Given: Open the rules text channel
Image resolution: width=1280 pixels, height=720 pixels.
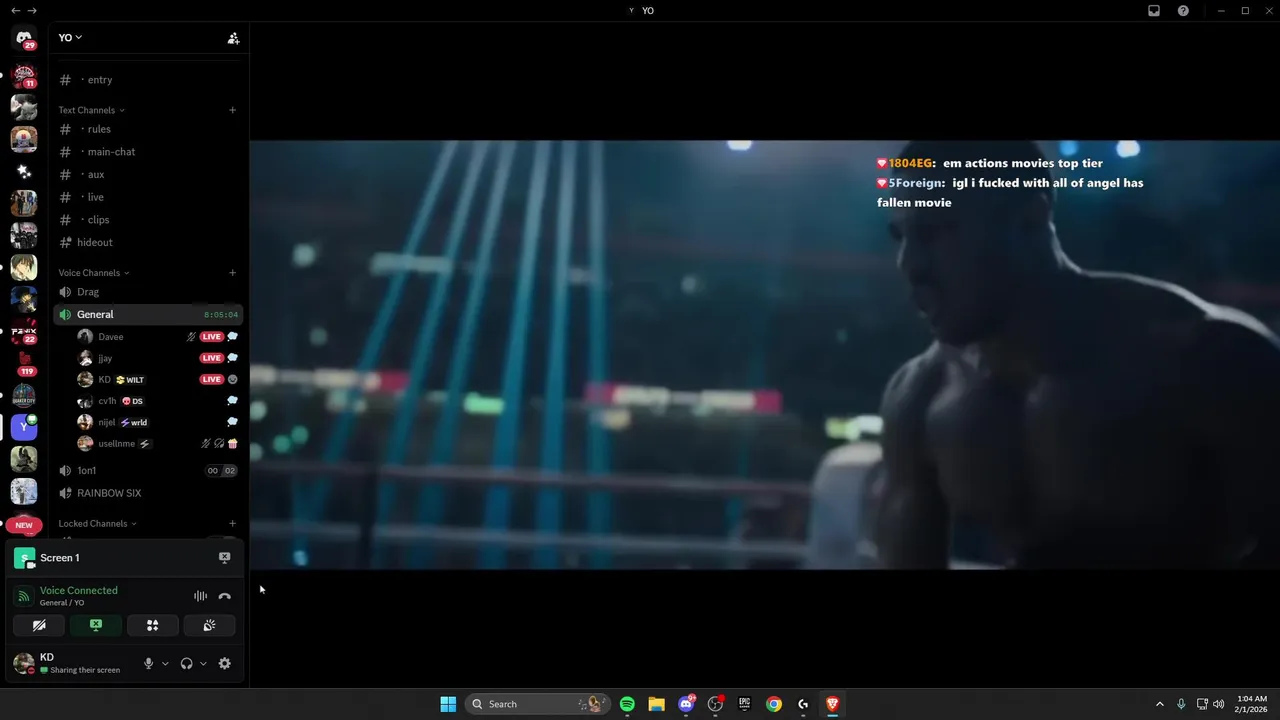Looking at the screenshot, I should coord(148,129).
